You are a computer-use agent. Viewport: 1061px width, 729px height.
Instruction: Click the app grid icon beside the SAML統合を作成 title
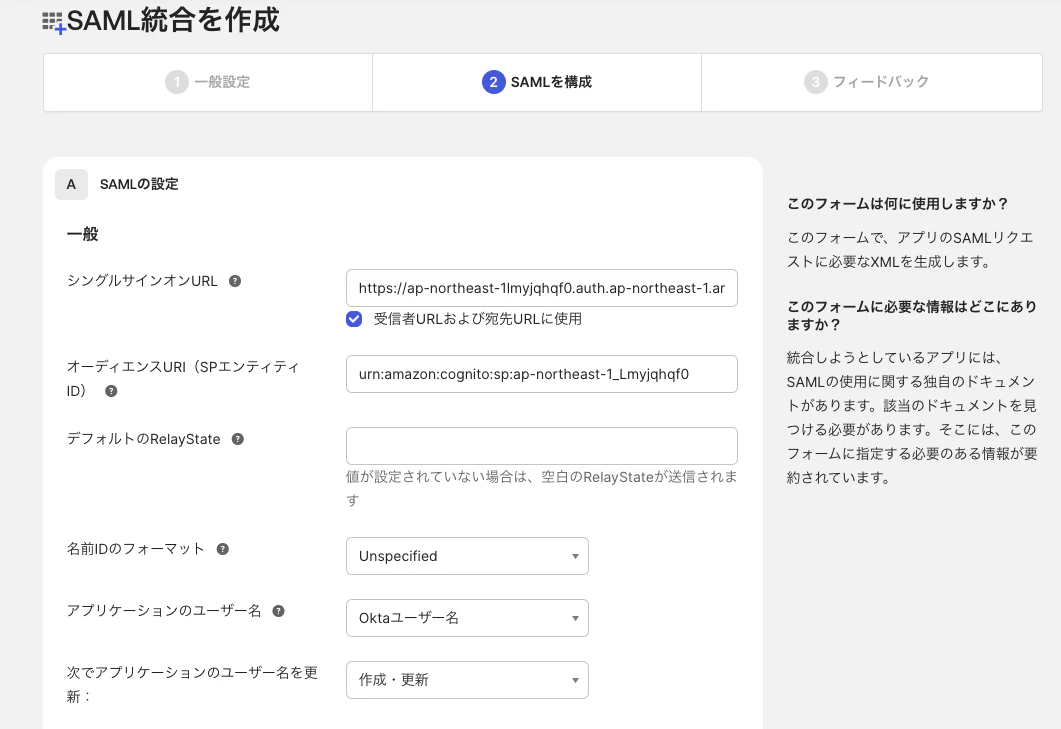52,21
